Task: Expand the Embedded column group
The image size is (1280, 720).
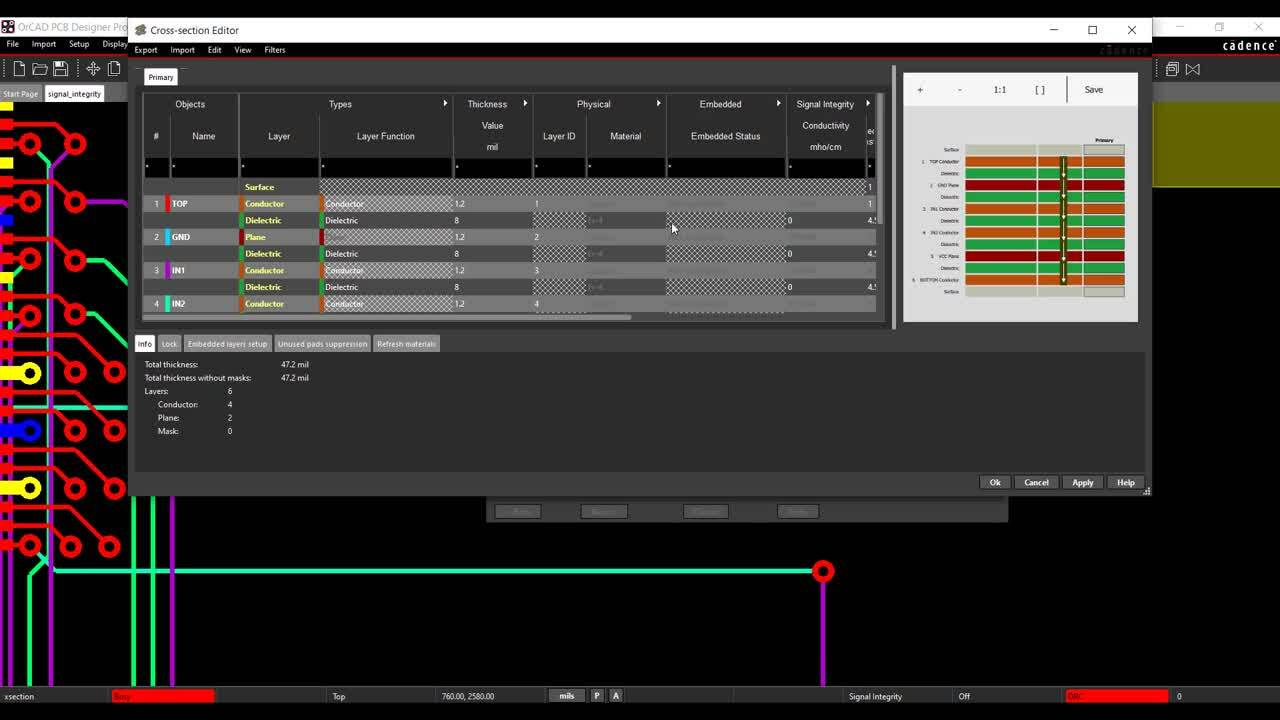Action: click(x=778, y=104)
